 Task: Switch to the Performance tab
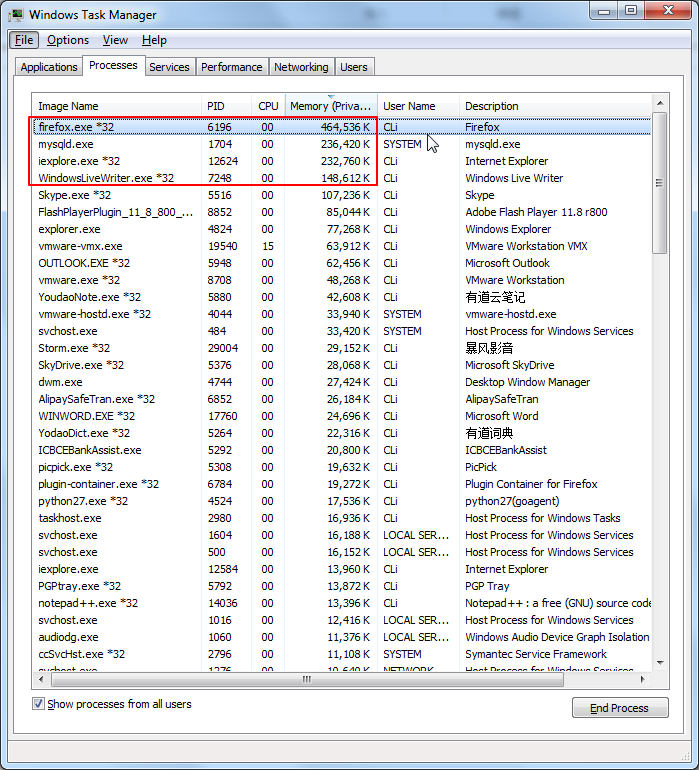[231, 67]
